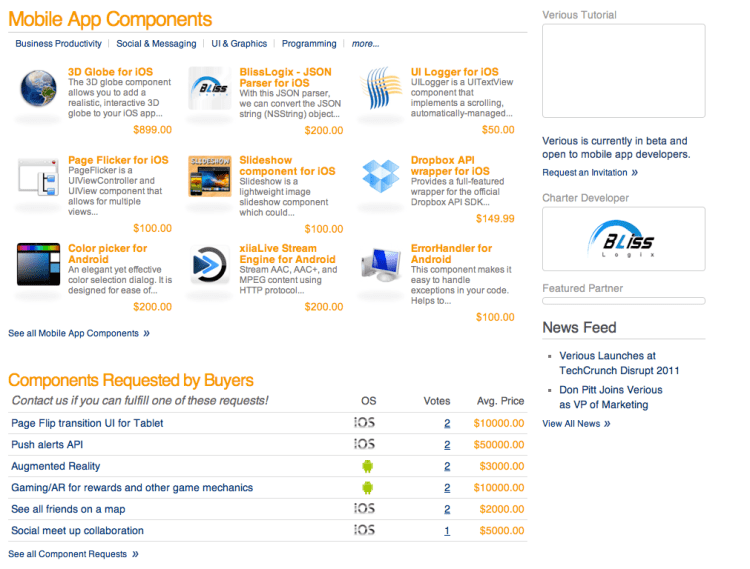Click the $50.00 UI Logger price
This screenshot has height=569, width=750.
[498, 130]
